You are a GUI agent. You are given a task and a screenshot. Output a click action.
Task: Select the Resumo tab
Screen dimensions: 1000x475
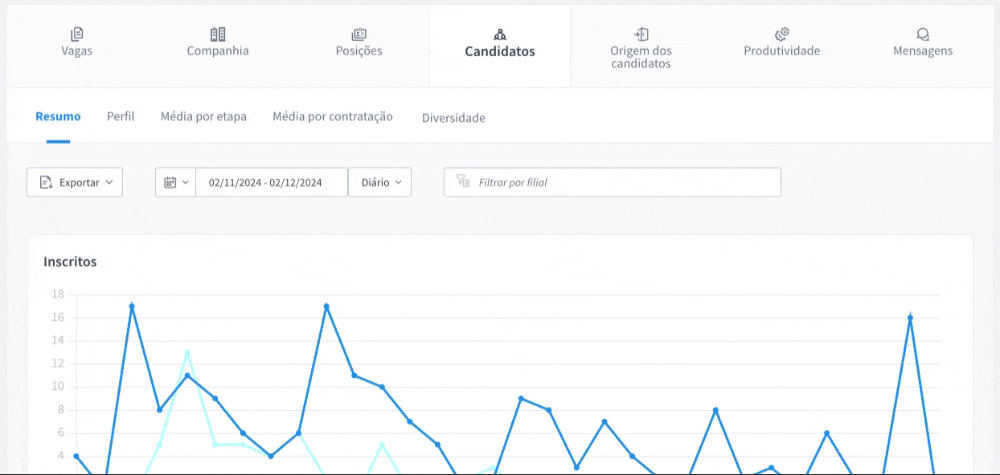[58, 117]
